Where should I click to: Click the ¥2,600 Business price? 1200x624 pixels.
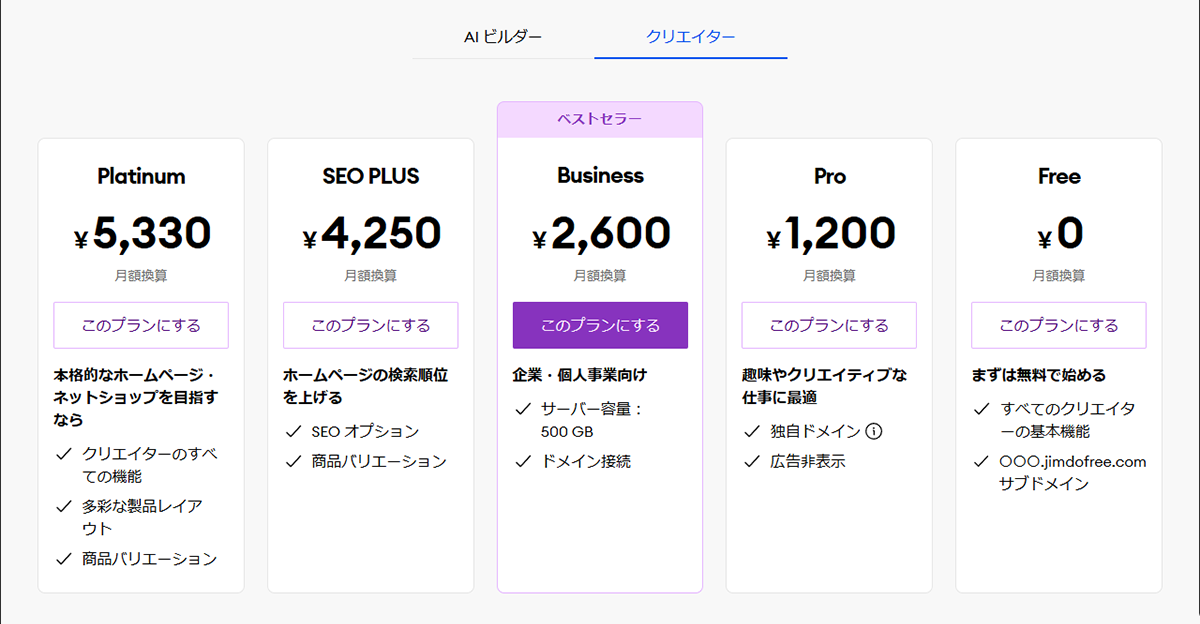pyautogui.click(x=600, y=232)
